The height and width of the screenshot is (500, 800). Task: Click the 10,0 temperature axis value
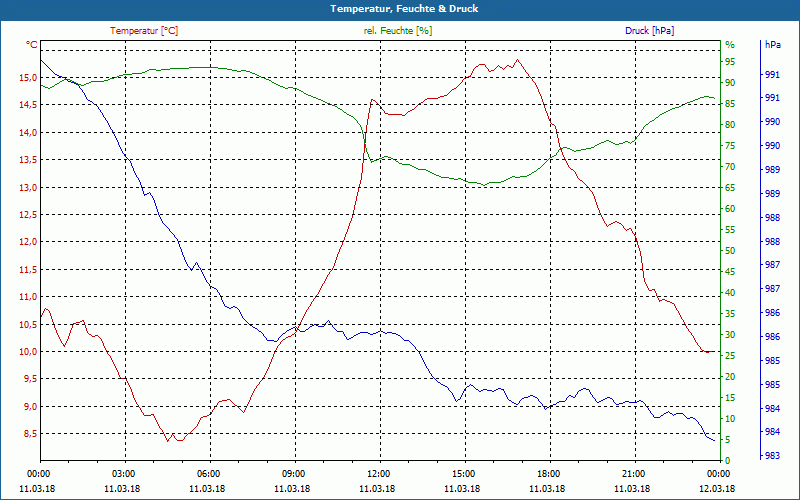[x=28, y=352]
